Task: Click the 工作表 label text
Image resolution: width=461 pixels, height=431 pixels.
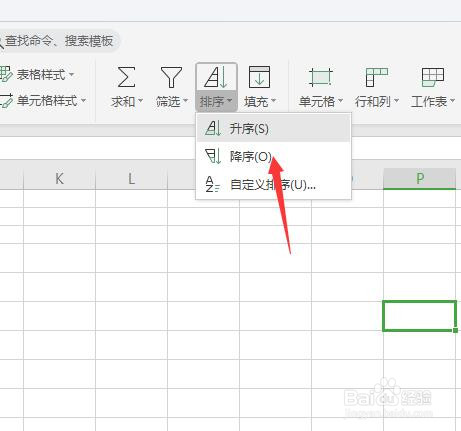Action: (429, 101)
